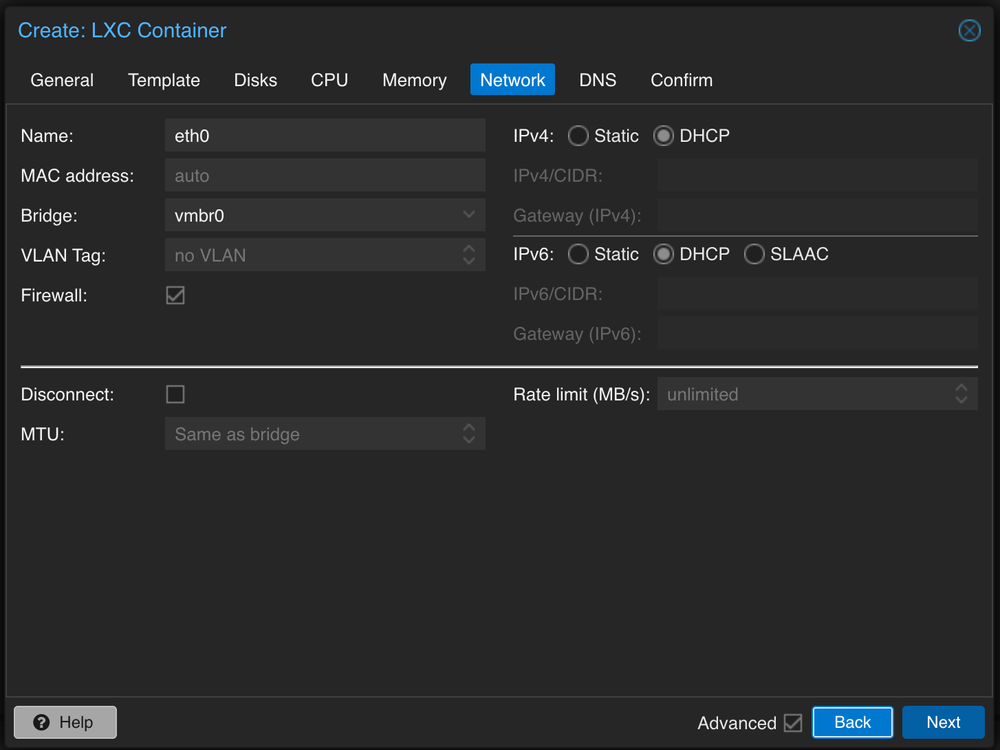Check the Disconnect option

pyautogui.click(x=175, y=394)
